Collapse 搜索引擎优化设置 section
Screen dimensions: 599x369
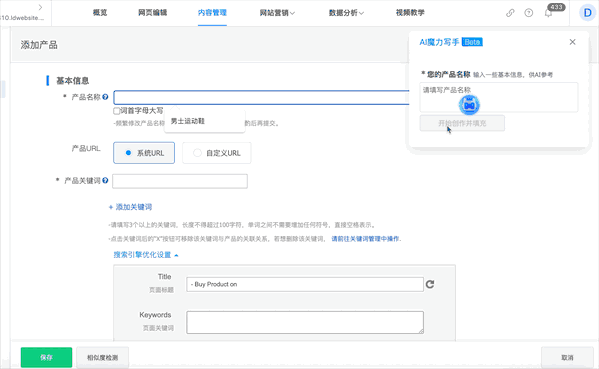coord(146,255)
